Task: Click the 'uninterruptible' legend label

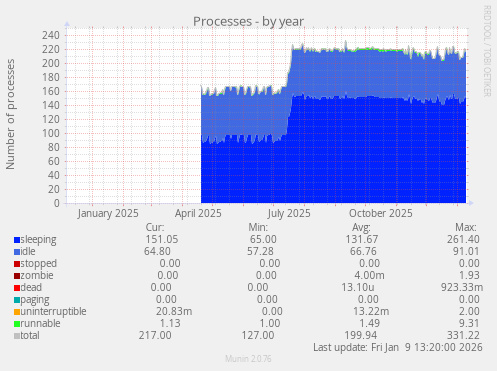Action: pyautogui.click(x=53, y=312)
